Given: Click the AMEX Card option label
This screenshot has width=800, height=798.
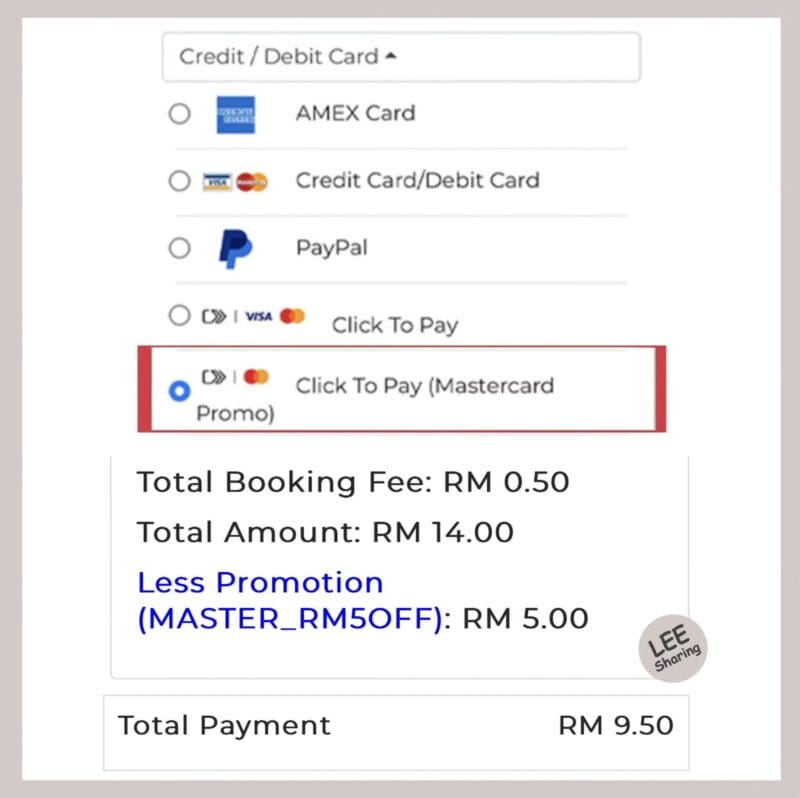Looking at the screenshot, I should coord(356,113).
